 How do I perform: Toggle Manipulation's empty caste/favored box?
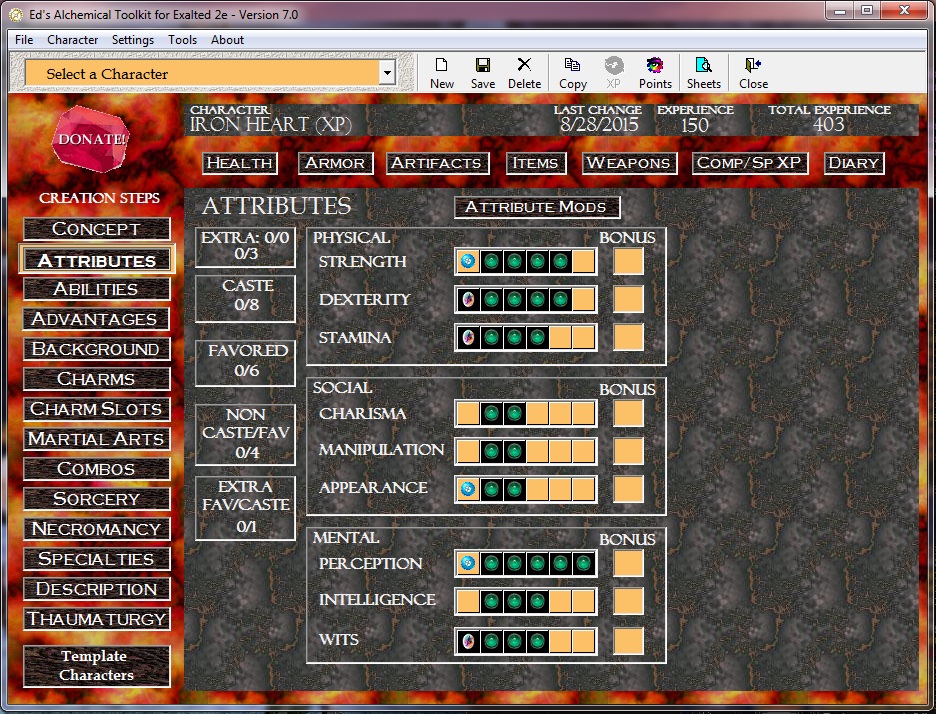coord(468,451)
